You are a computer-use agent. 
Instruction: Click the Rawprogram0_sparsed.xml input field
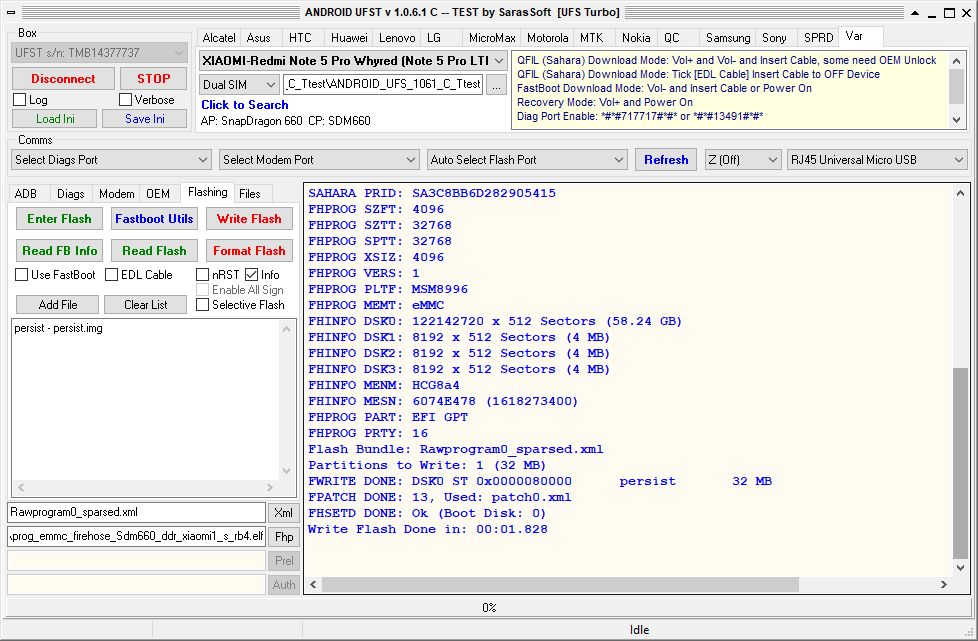[137, 513]
